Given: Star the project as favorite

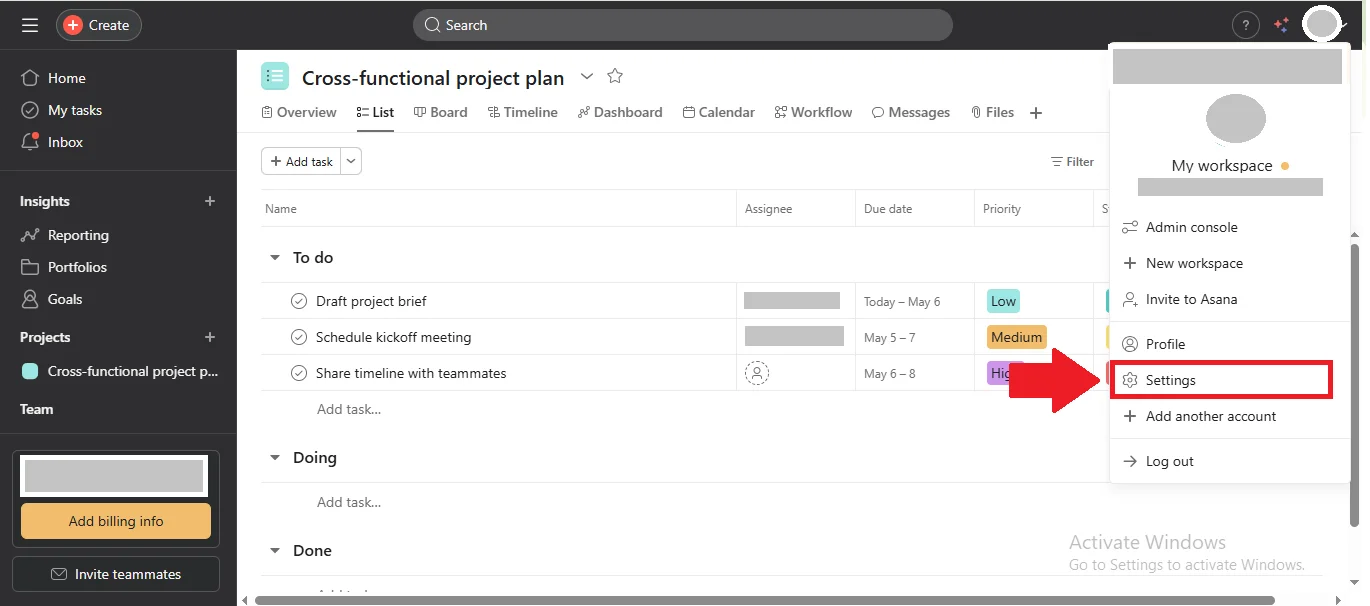Looking at the screenshot, I should (615, 76).
